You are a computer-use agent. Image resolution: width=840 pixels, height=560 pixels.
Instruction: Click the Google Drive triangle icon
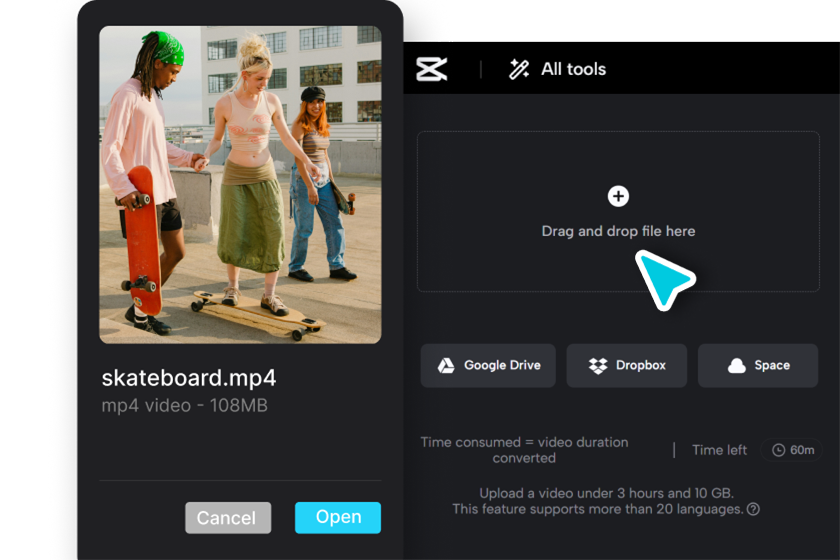tap(446, 365)
